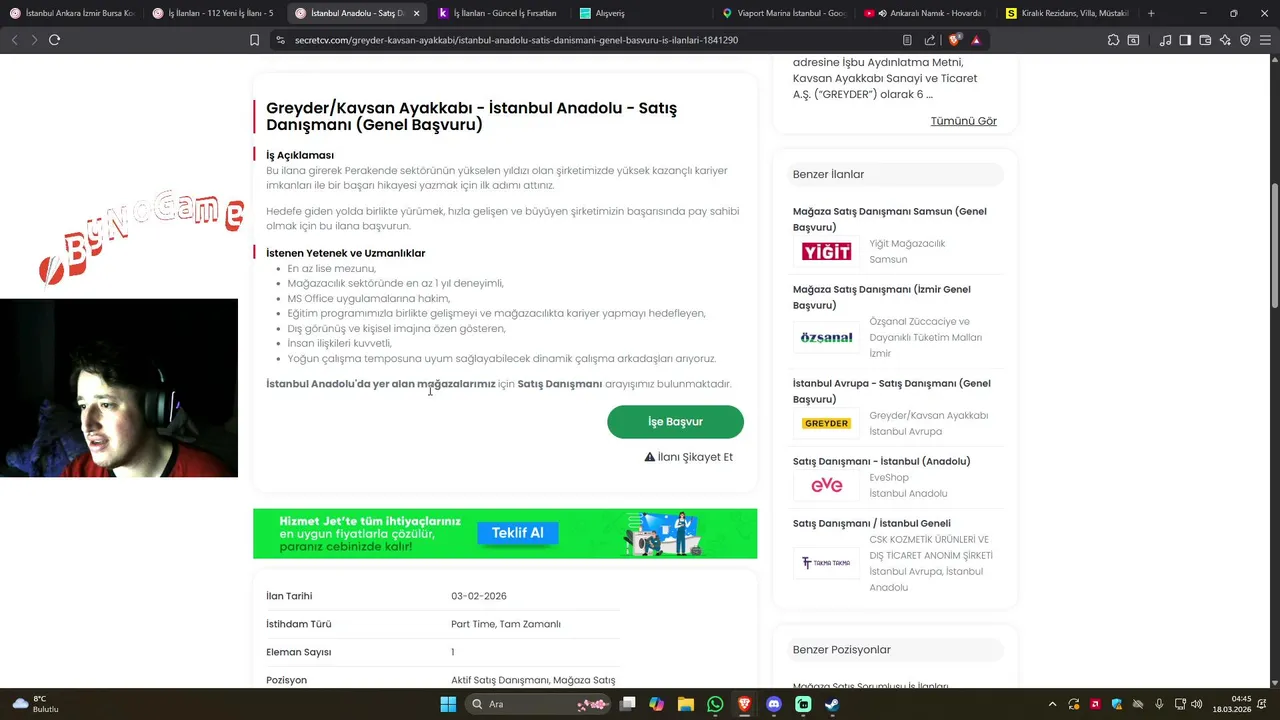Open the browser hamburger menu
Screen dimensions: 1280x720
(1265, 40)
